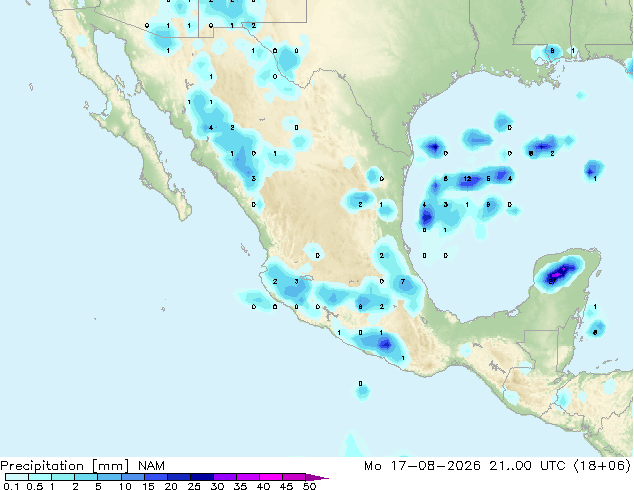The height and width of the screenshot is (490, 634).
Task: Click the '(18+06)' forecast run text
Action: [602, 466]
